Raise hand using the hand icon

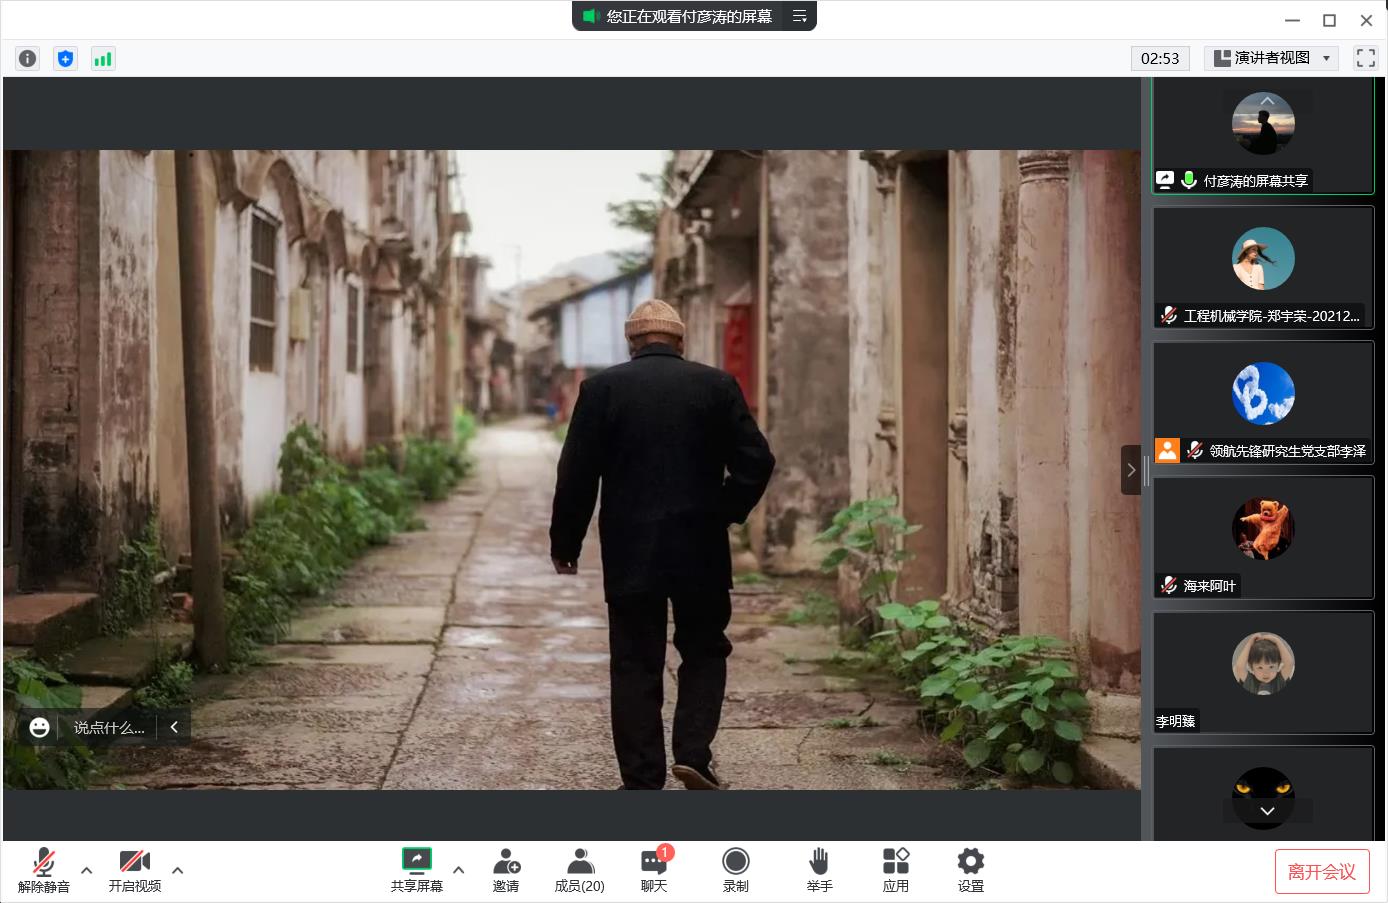[819, 869]
